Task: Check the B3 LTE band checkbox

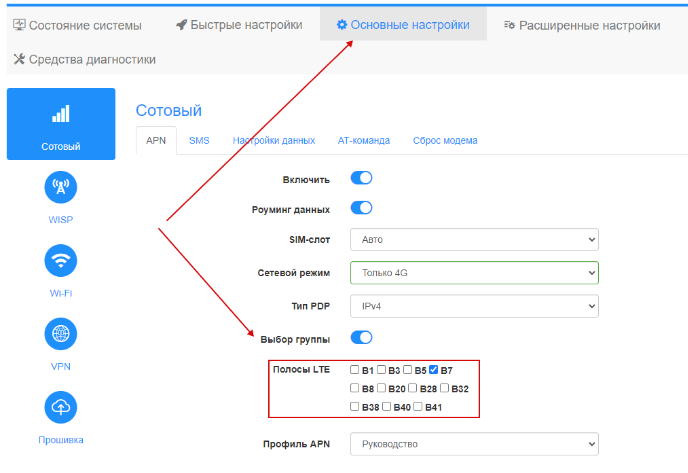Action: pos(381,369)
